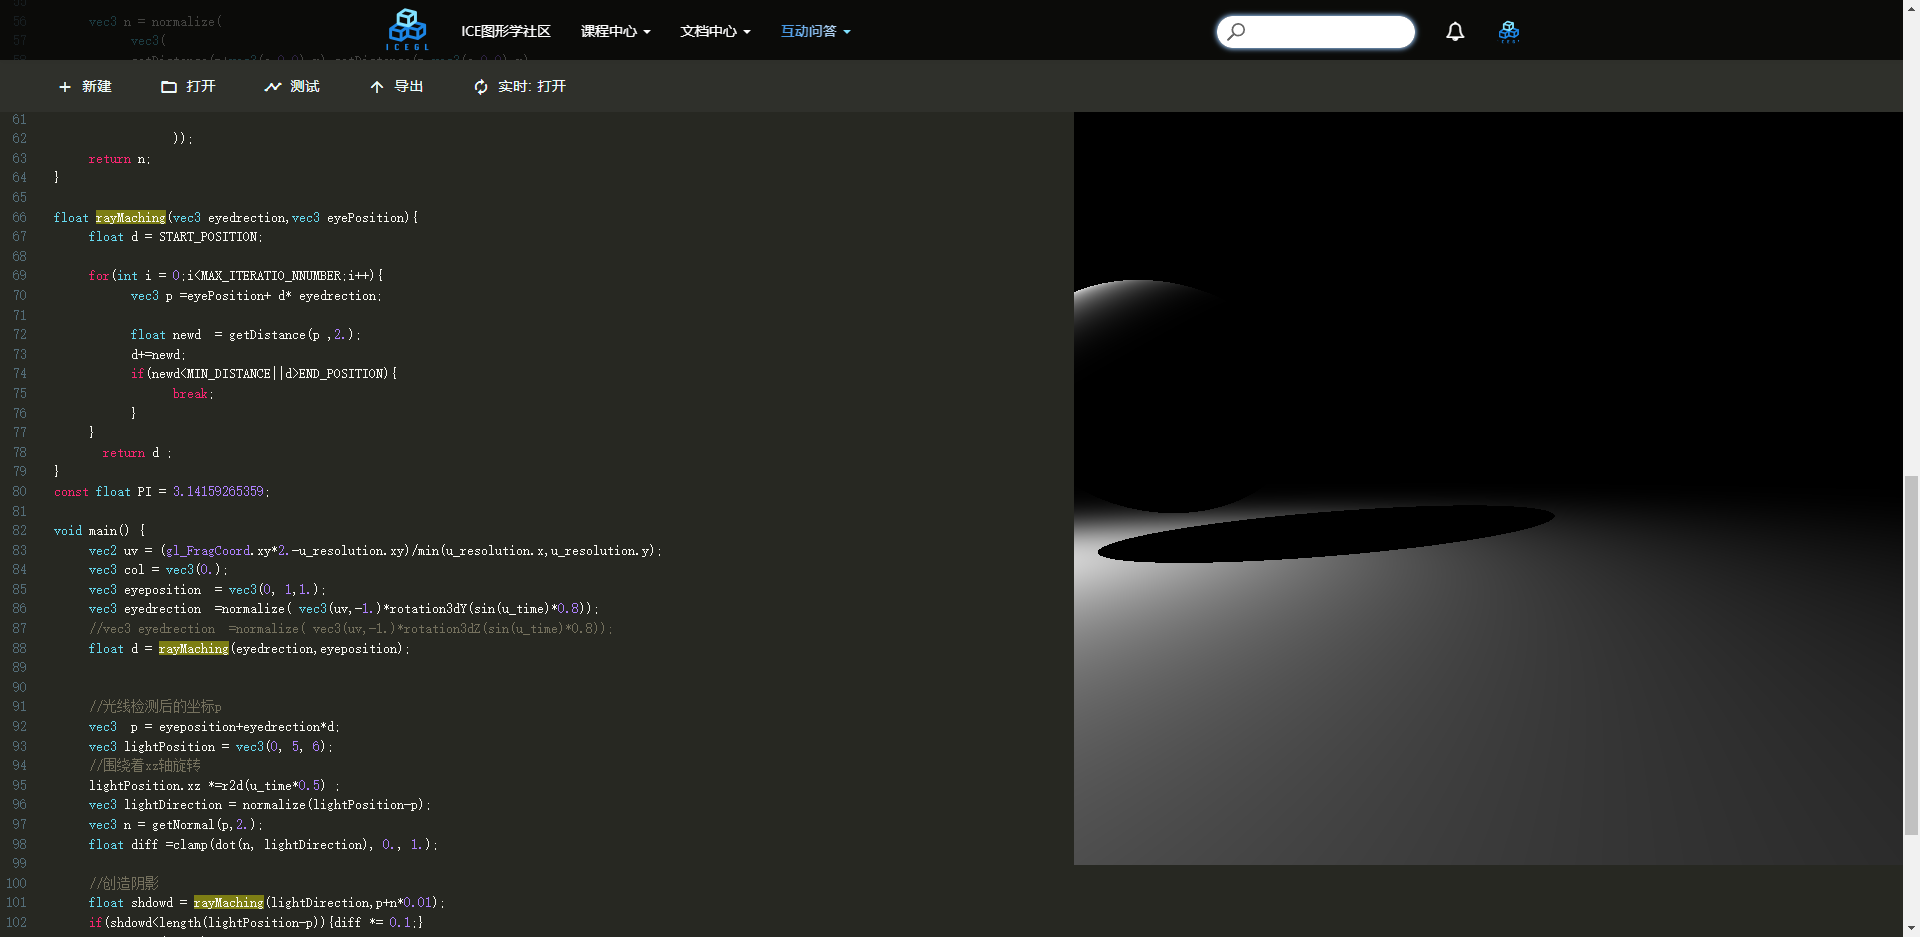1920x937 pixels.
Task: Click the chart icon for 测试
Action: (272, 87)
